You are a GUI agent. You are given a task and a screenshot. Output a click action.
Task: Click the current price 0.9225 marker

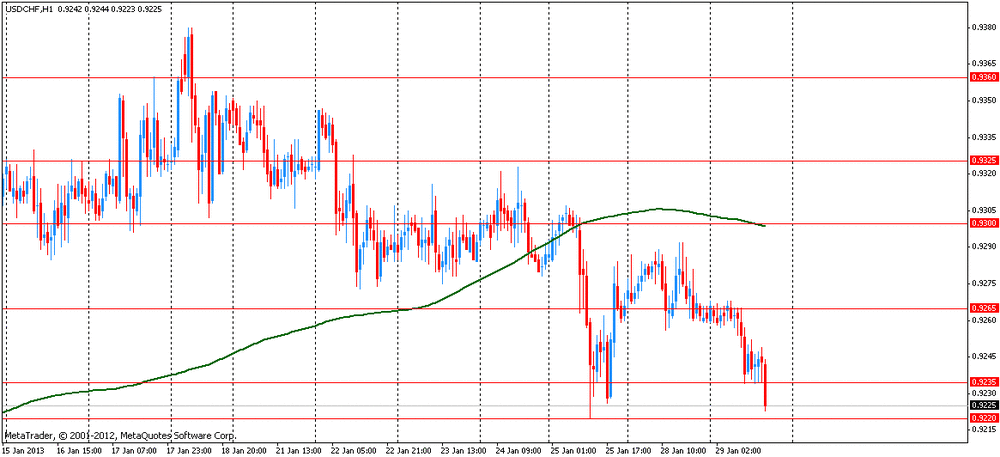coord(984,406)
